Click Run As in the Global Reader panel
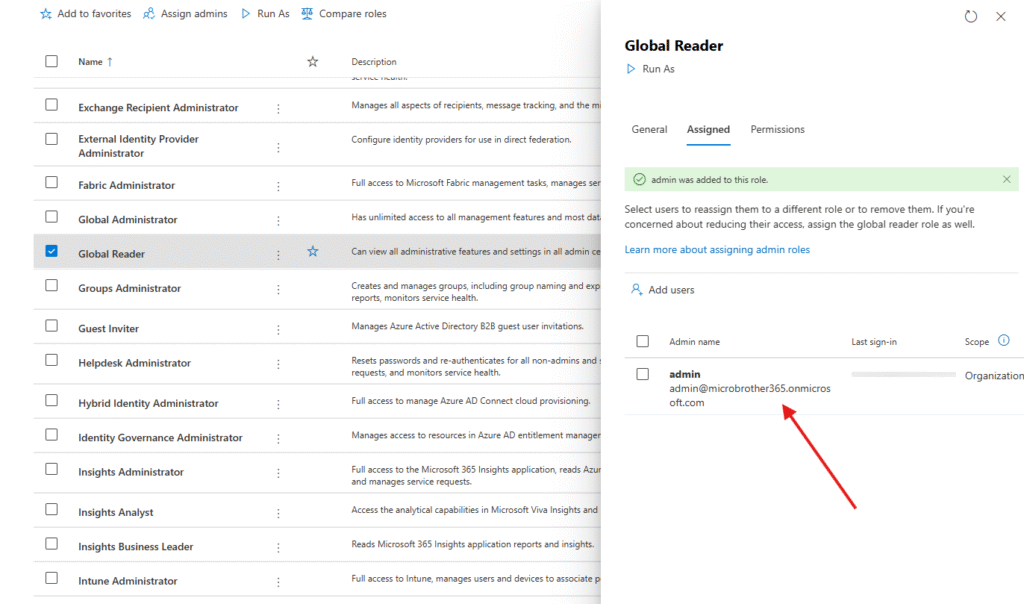The image size is (1024, 604). pyautogui.click(x=650, y=69)
